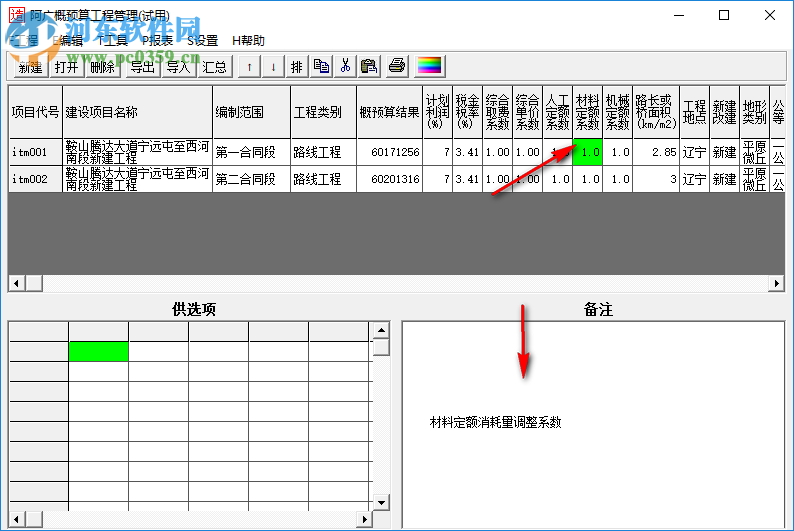
Task: Click the 汇总 summary button
Action: pos(215,66)
